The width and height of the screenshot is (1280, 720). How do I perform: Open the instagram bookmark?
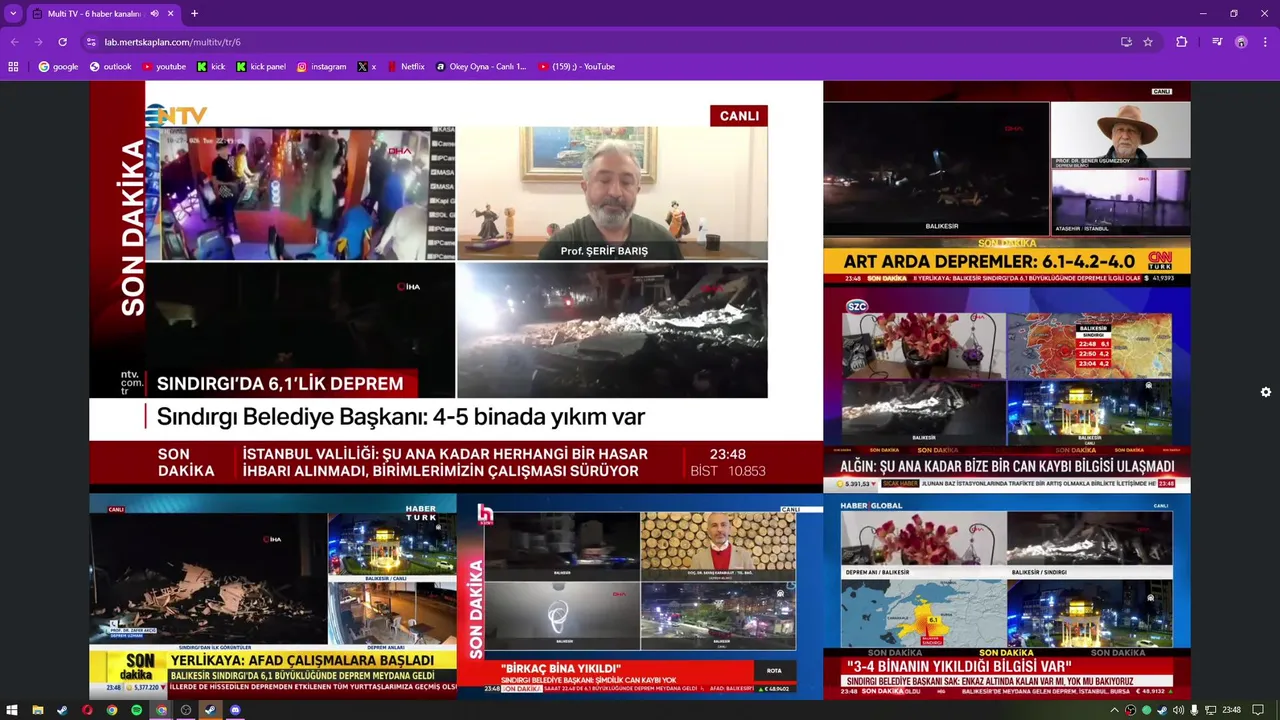(x=321, y=67)
